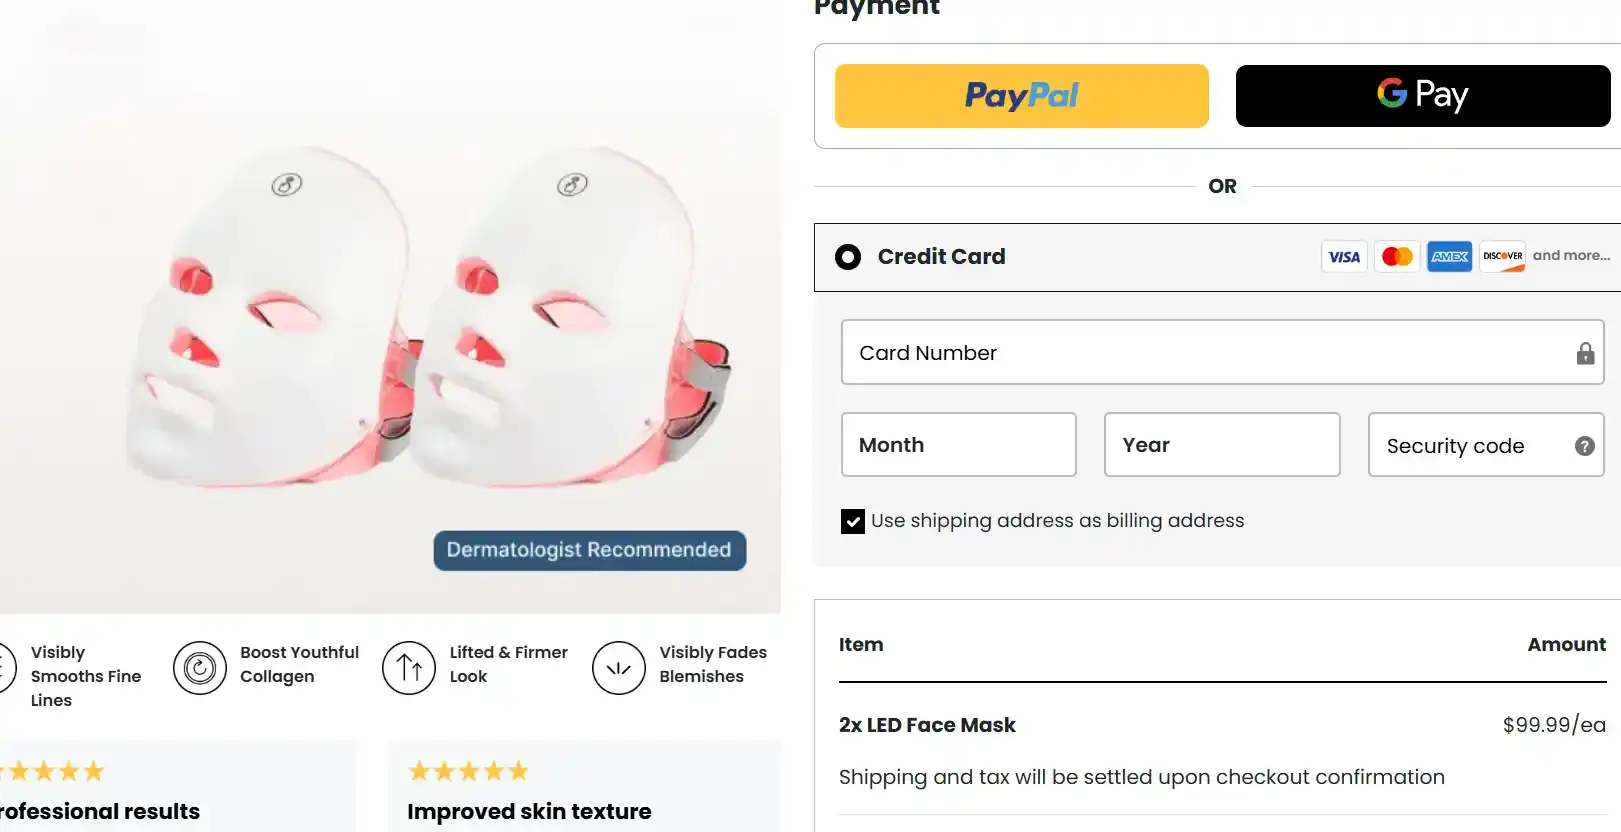Select the Credit Card payment option
Image resolution: width=1621 pixels, height=832 pixels.
(847, 257)
